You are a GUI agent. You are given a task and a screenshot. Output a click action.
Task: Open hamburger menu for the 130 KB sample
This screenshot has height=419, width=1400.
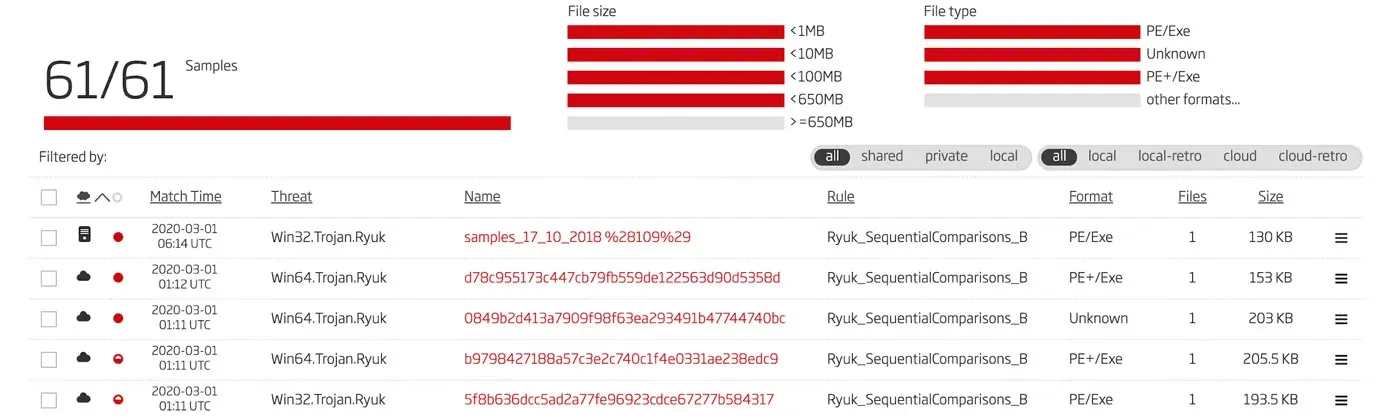[1341, 238]
